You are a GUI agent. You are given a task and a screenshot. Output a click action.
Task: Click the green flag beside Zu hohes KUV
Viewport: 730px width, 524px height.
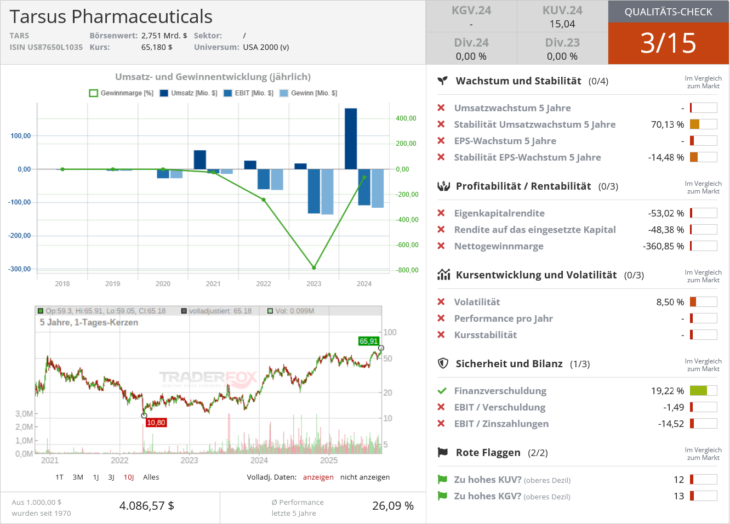coord(442,480)
